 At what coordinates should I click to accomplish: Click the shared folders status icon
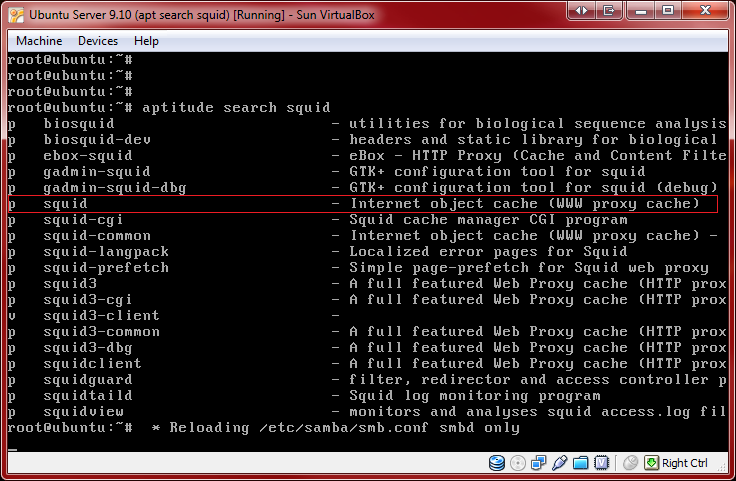581,463
